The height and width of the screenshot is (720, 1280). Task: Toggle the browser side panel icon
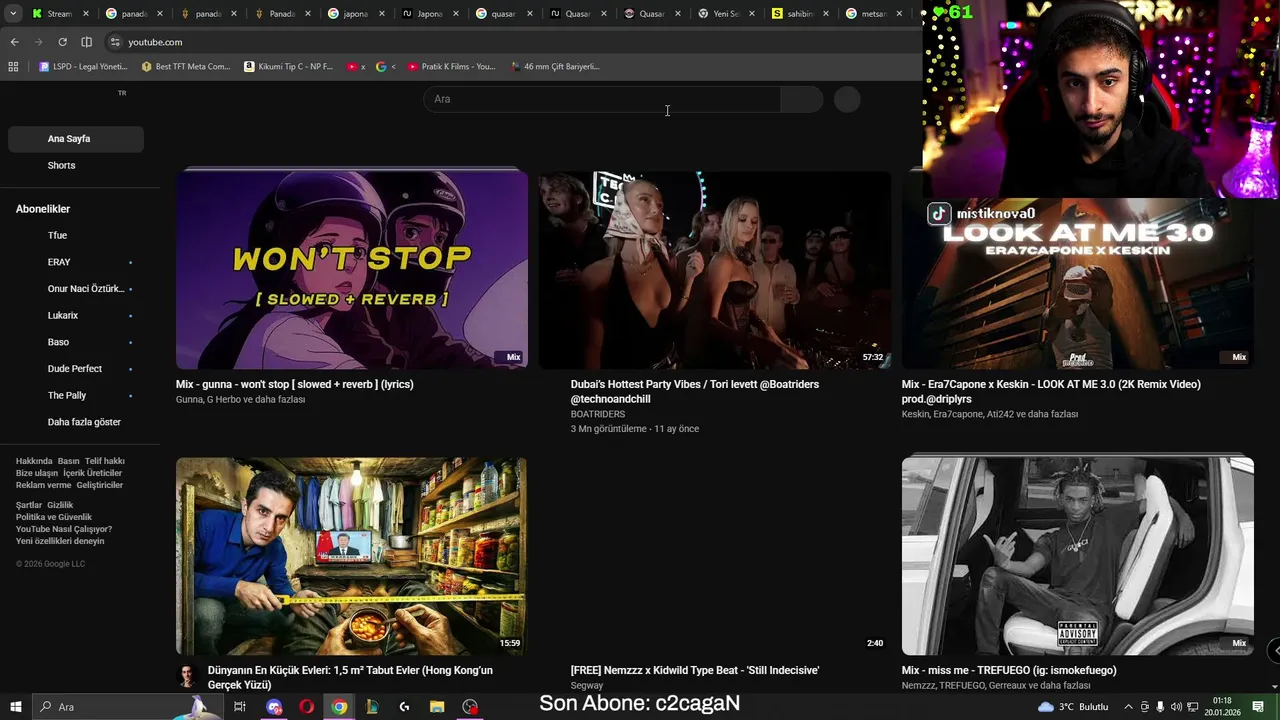click(x=86, y=42)
